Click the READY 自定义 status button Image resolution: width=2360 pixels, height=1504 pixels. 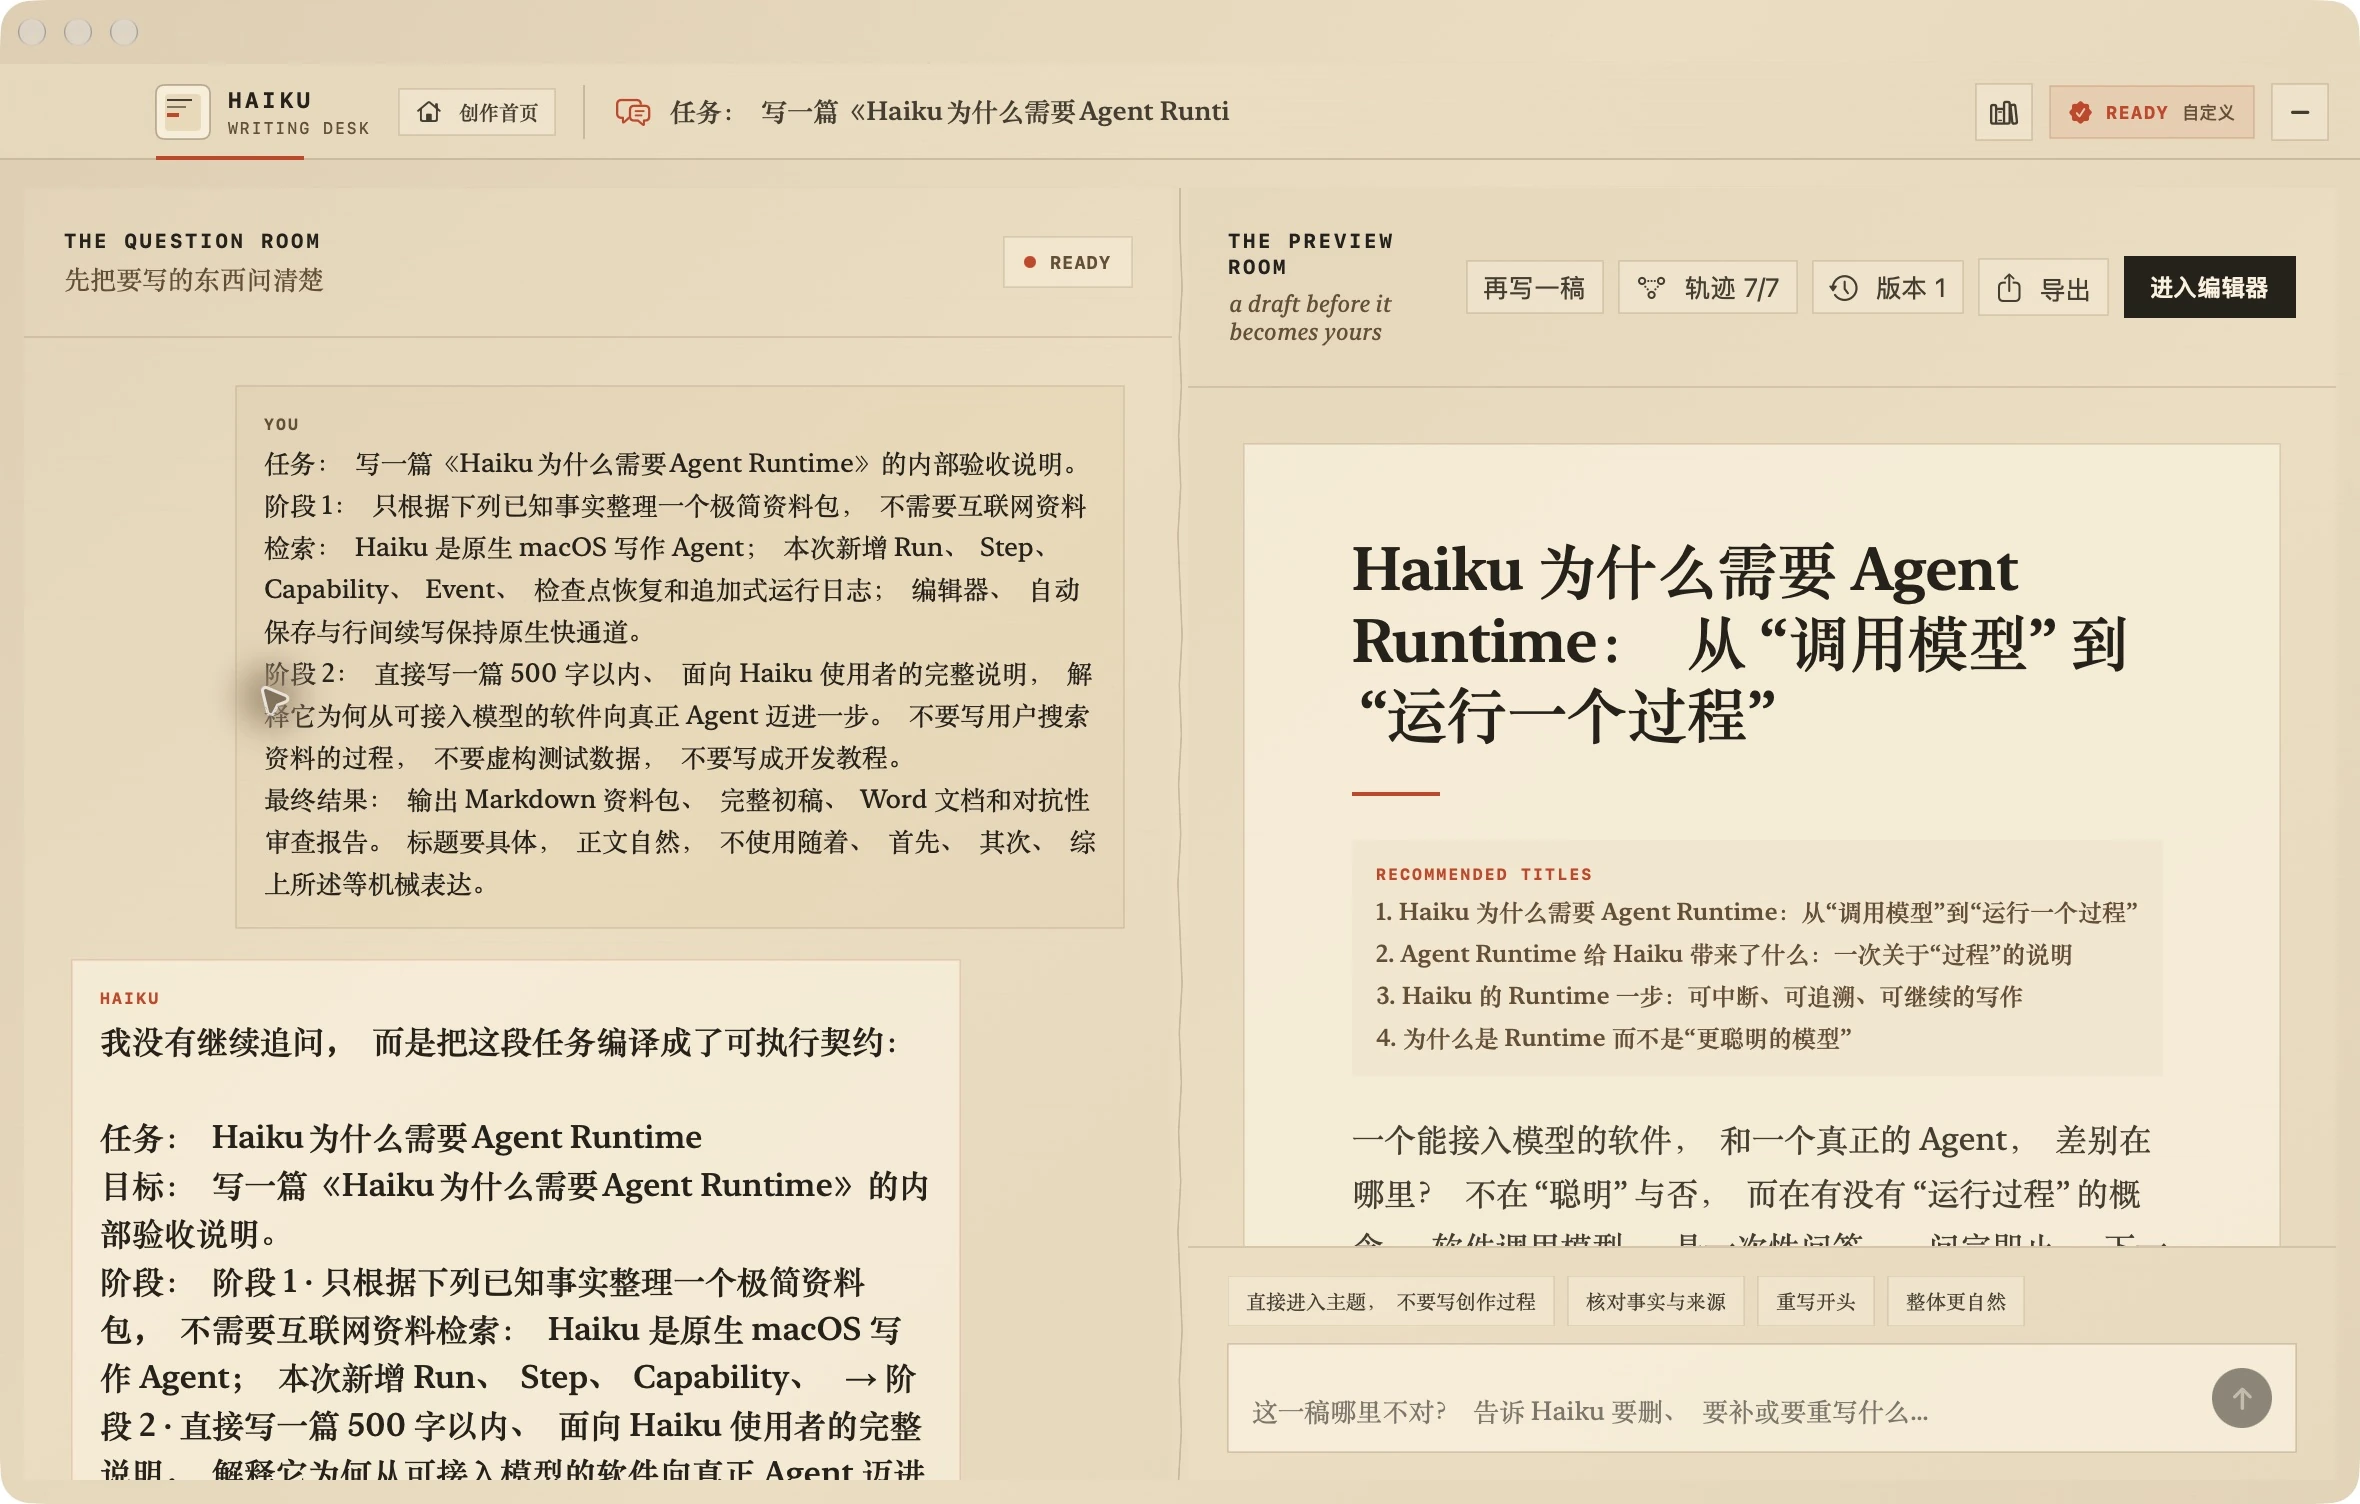(2151, 112)
